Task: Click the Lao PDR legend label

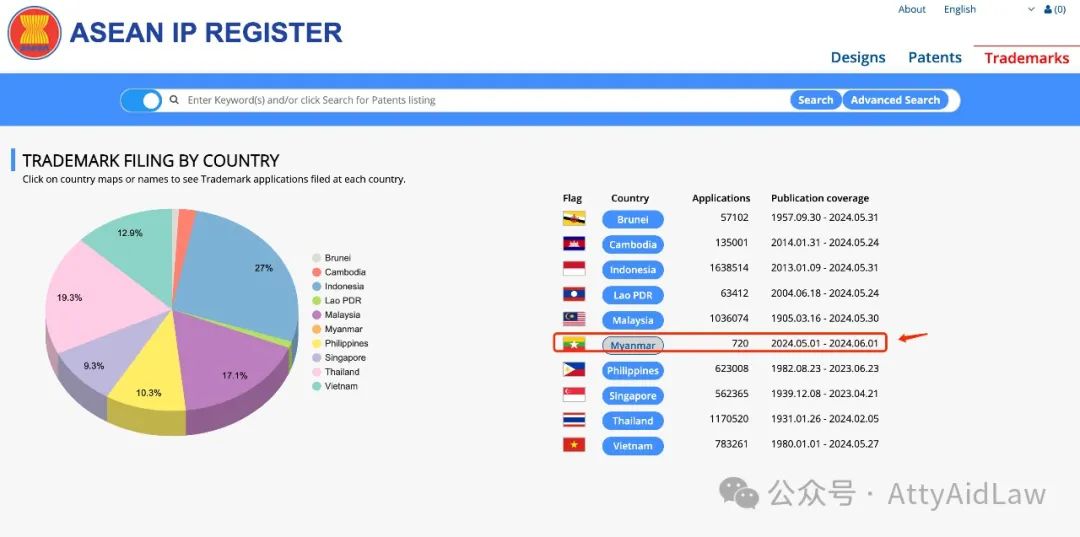Action: coord(343,301)
